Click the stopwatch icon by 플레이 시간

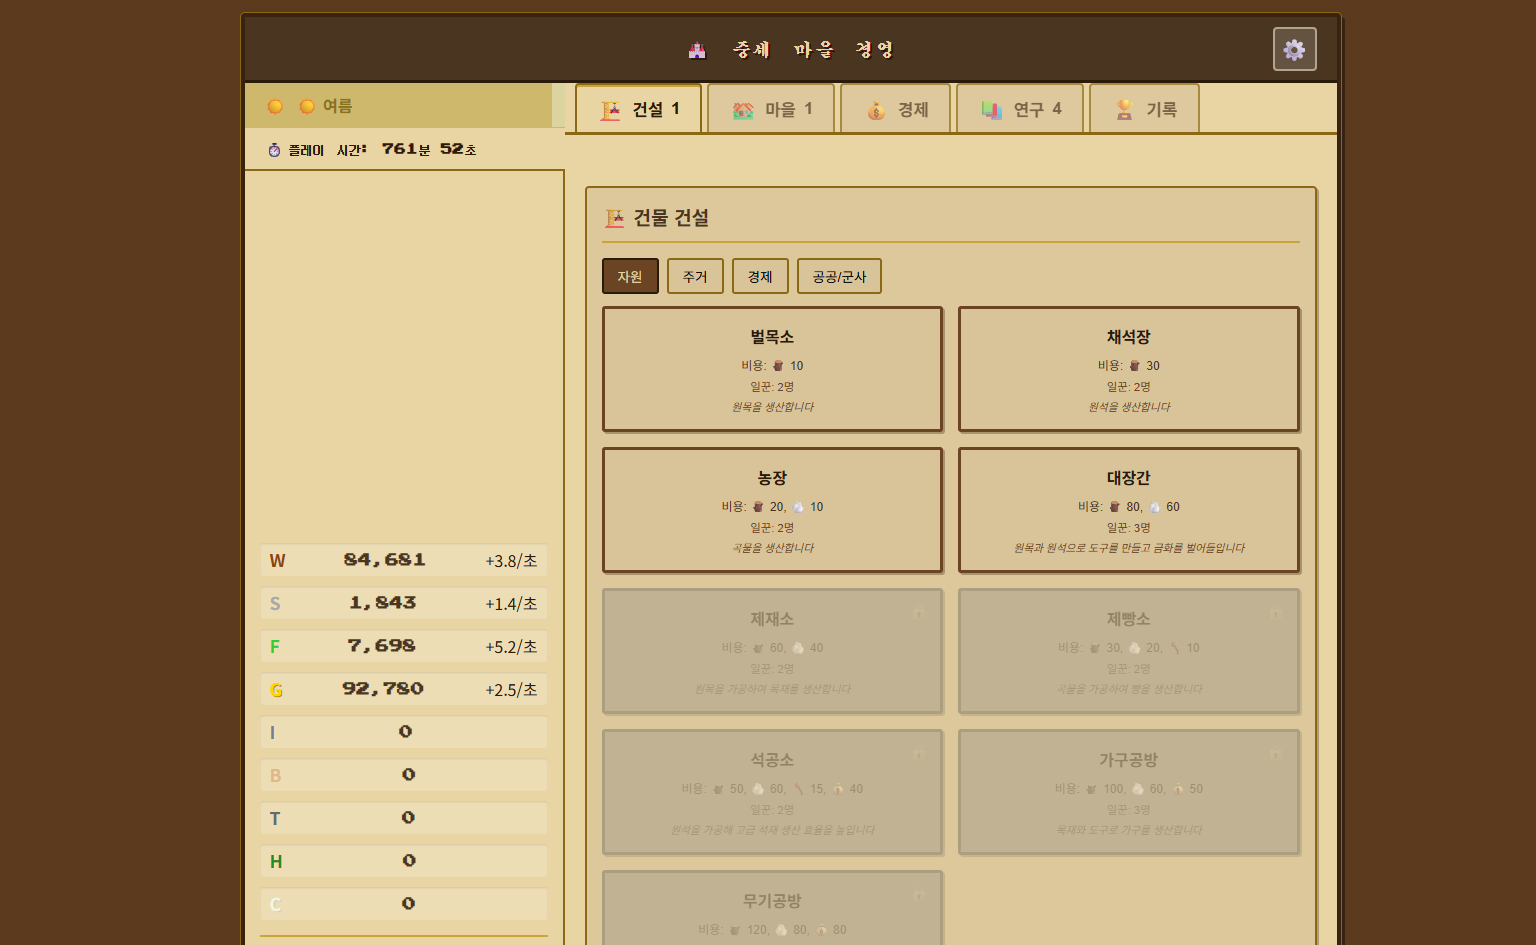click(274, 150)
